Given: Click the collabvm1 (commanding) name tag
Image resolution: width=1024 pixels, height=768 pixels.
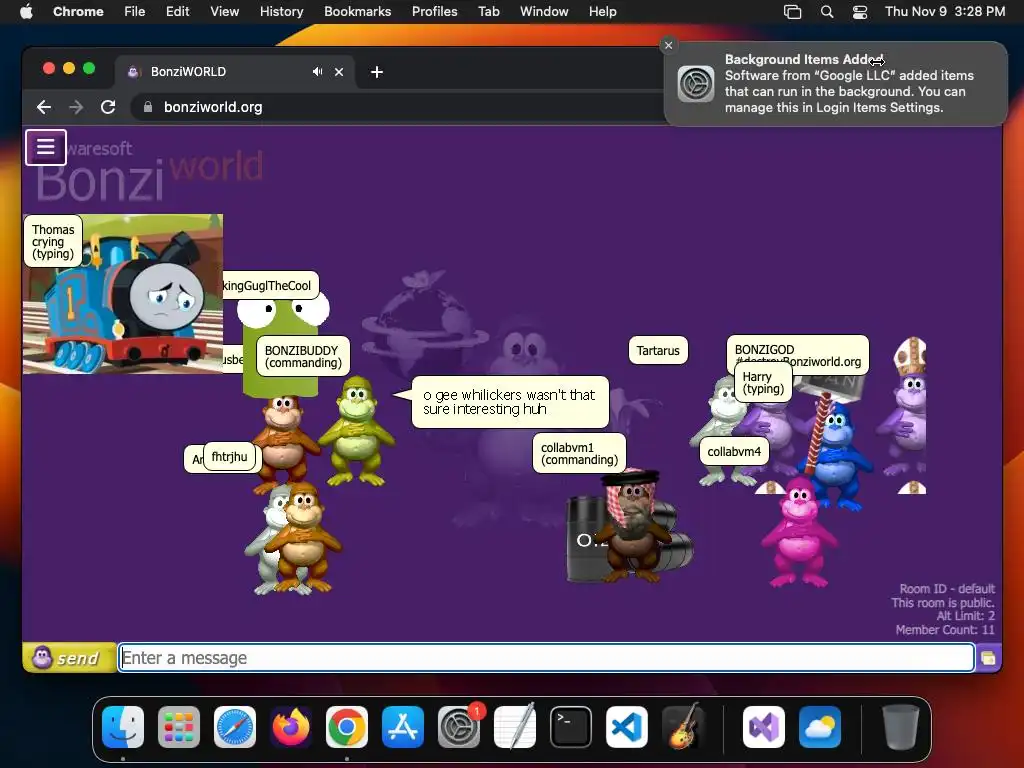Looking at the screenshot, I should 579,454.
